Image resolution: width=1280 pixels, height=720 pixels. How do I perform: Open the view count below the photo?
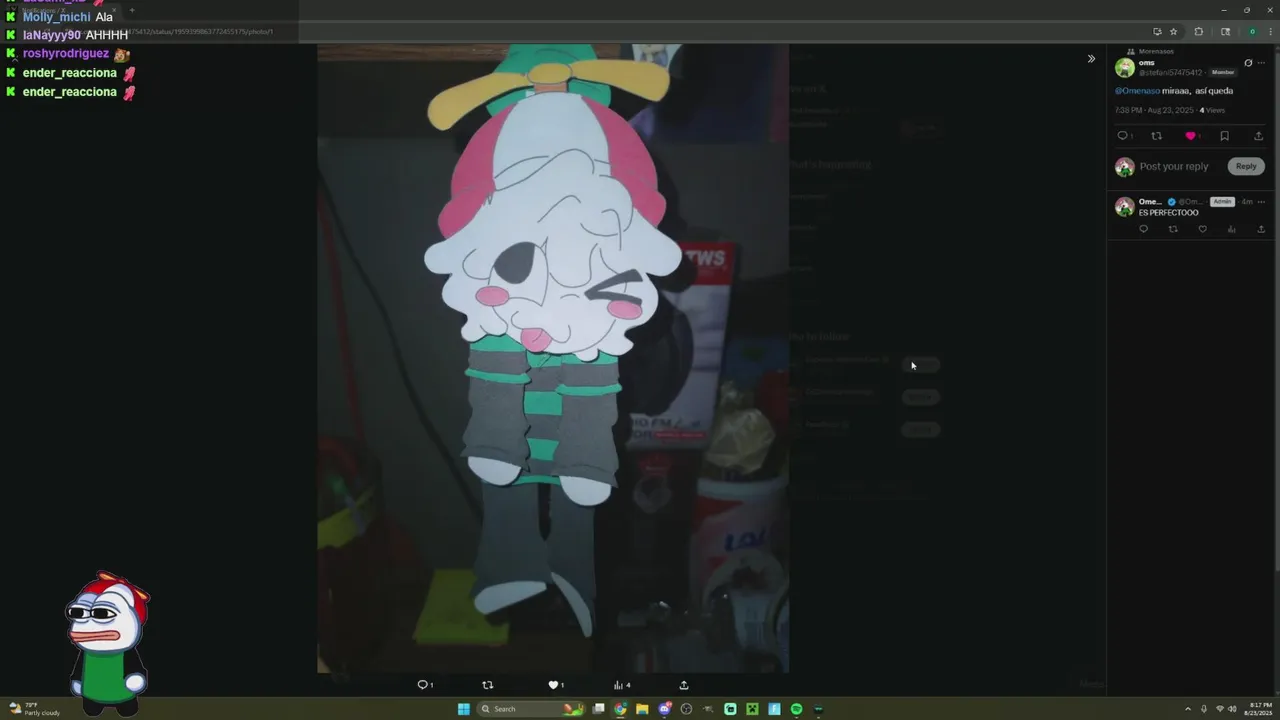(x=622, y=685)
